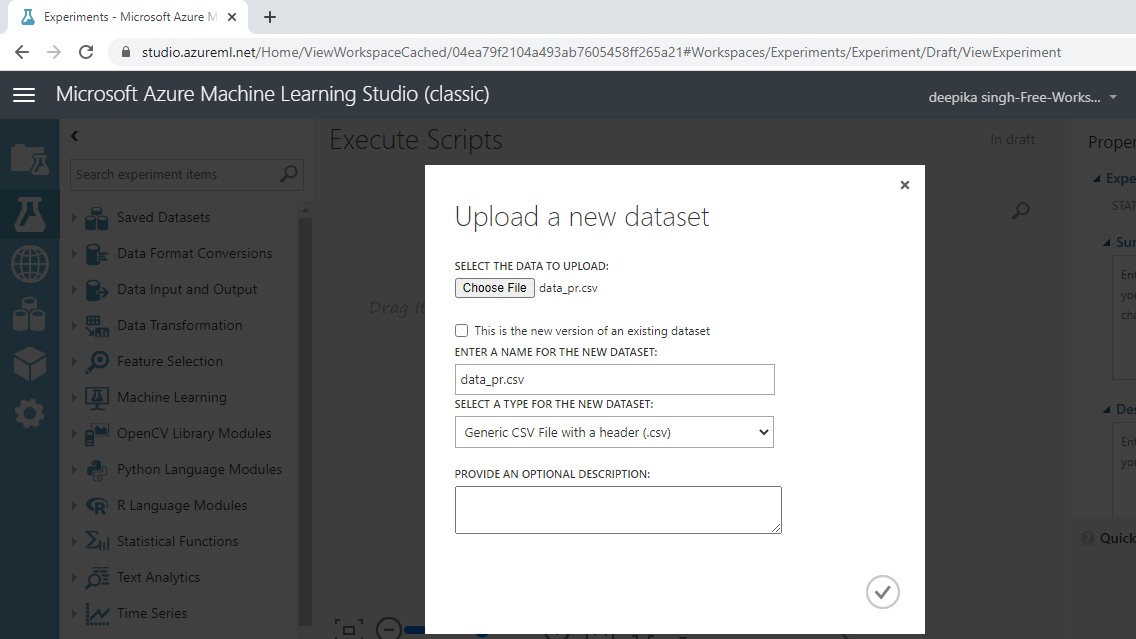The height and width of the screenshot is (639, 1136).
Task: Select the R Language Modules item
Action: click(x=182, y=506)
